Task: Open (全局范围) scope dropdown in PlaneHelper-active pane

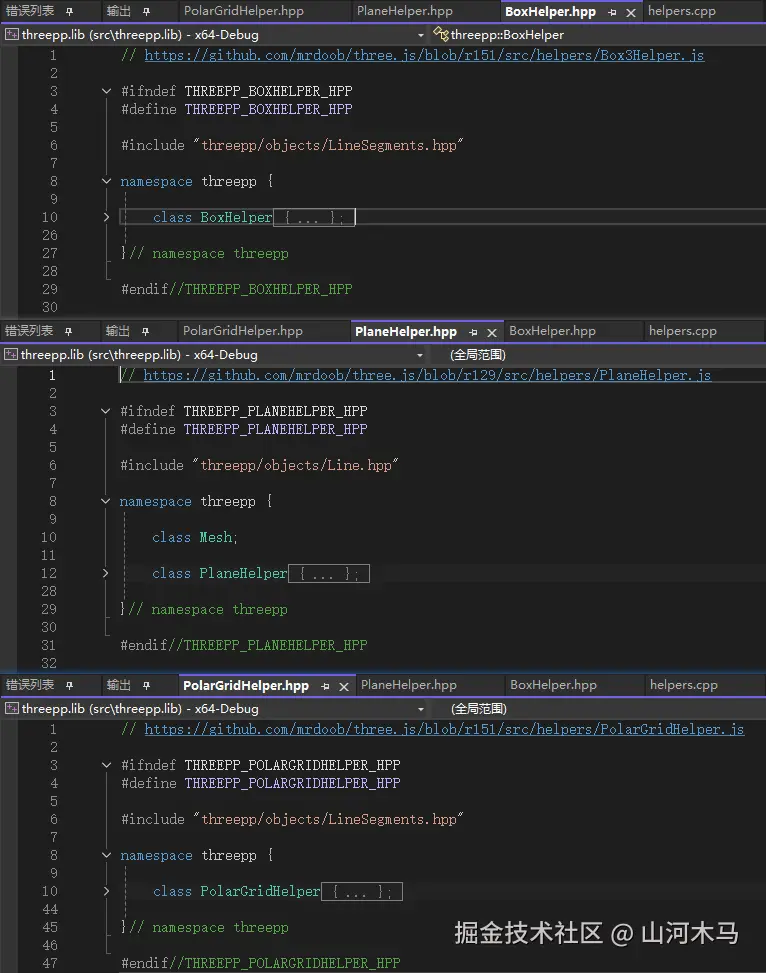Action: 598,355
